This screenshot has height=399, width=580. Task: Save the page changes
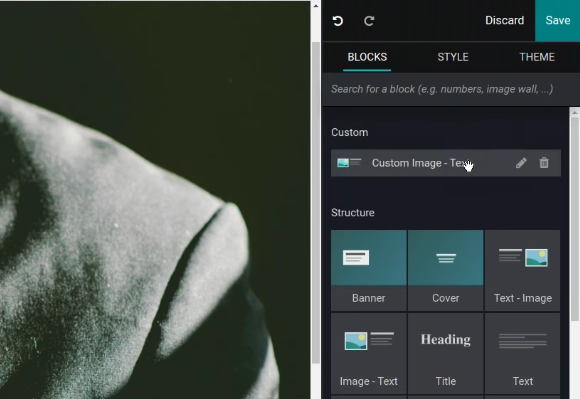click(557, 20)
